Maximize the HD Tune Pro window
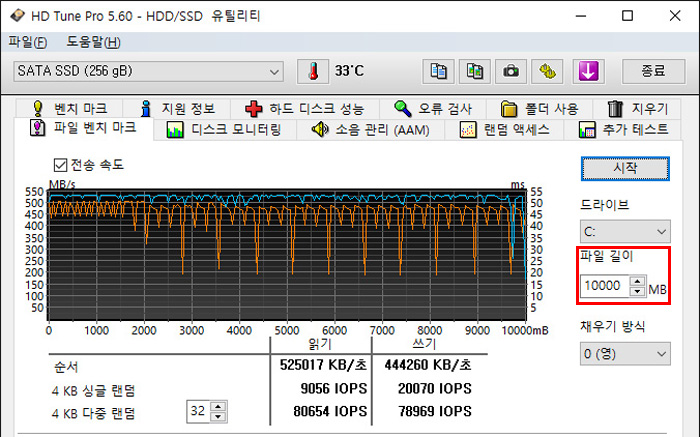Screen dimensions: 700x437 tap(627, 16)
